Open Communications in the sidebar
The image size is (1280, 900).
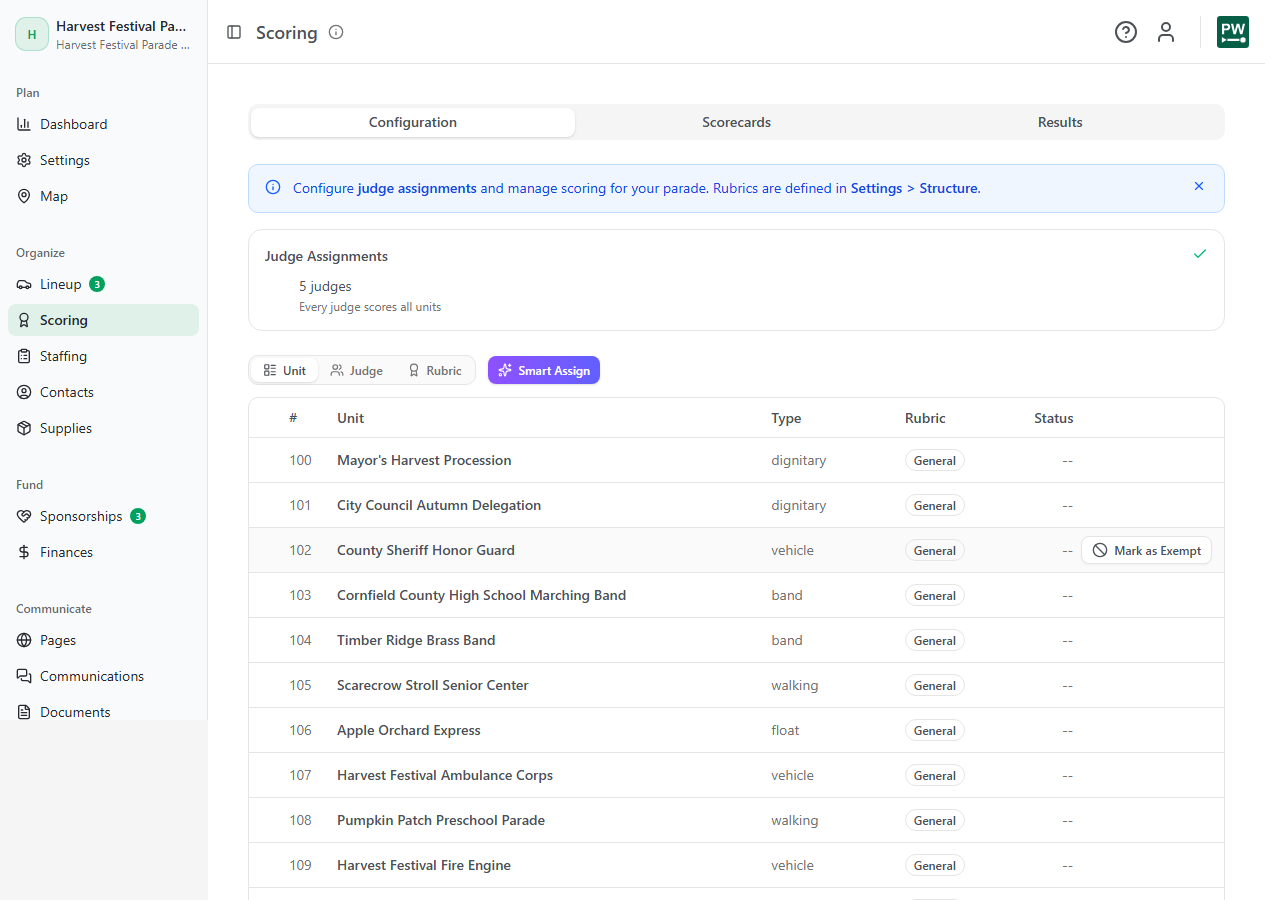click(104, 676)
